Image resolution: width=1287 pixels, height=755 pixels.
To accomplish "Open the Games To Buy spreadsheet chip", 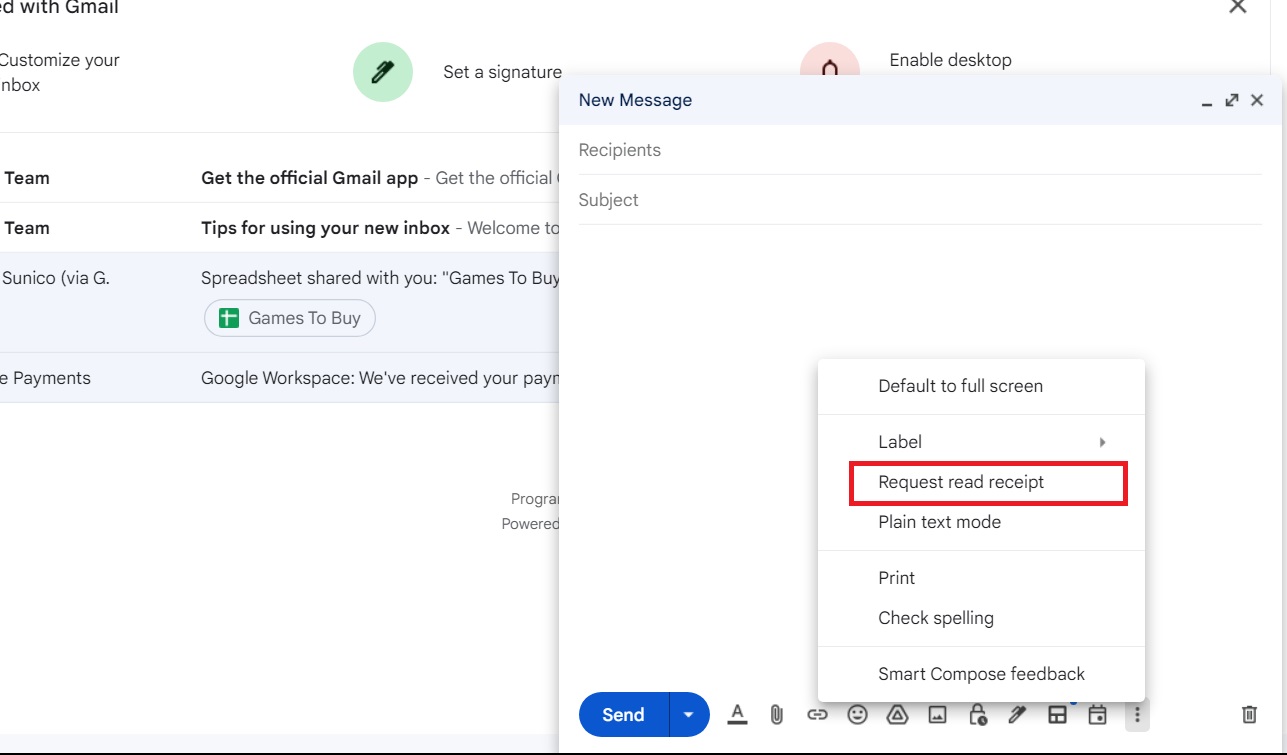I will click(x=290, y=318).
